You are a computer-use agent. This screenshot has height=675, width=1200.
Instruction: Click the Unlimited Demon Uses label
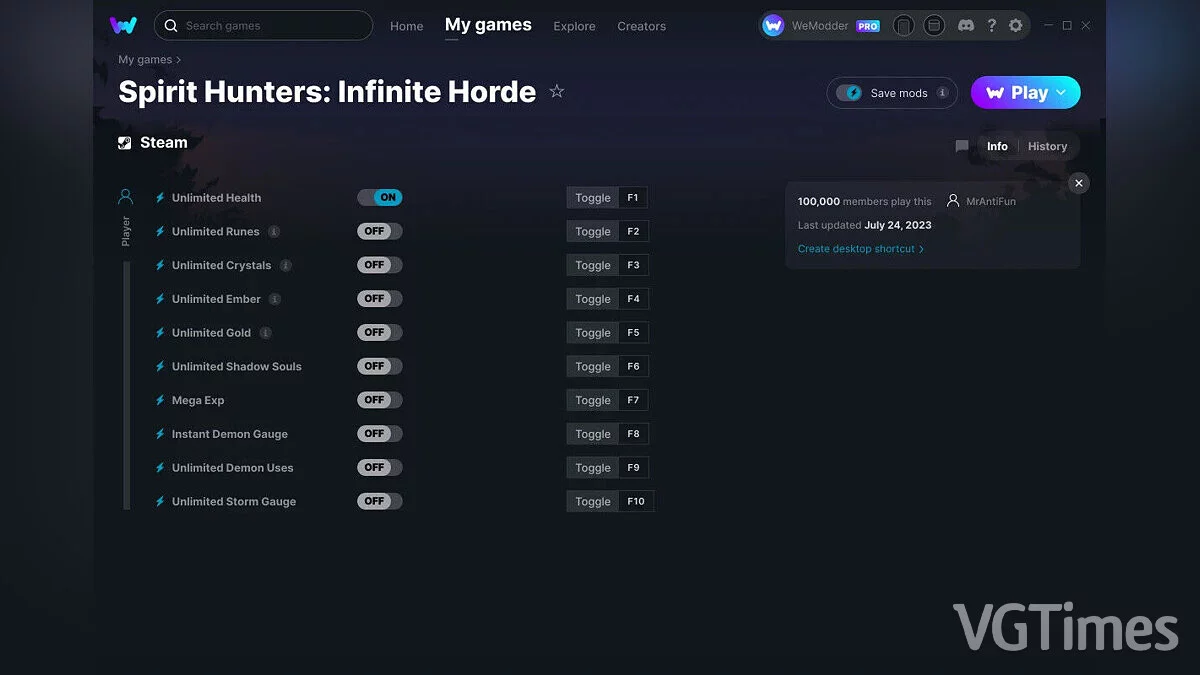tap(232, 468)
